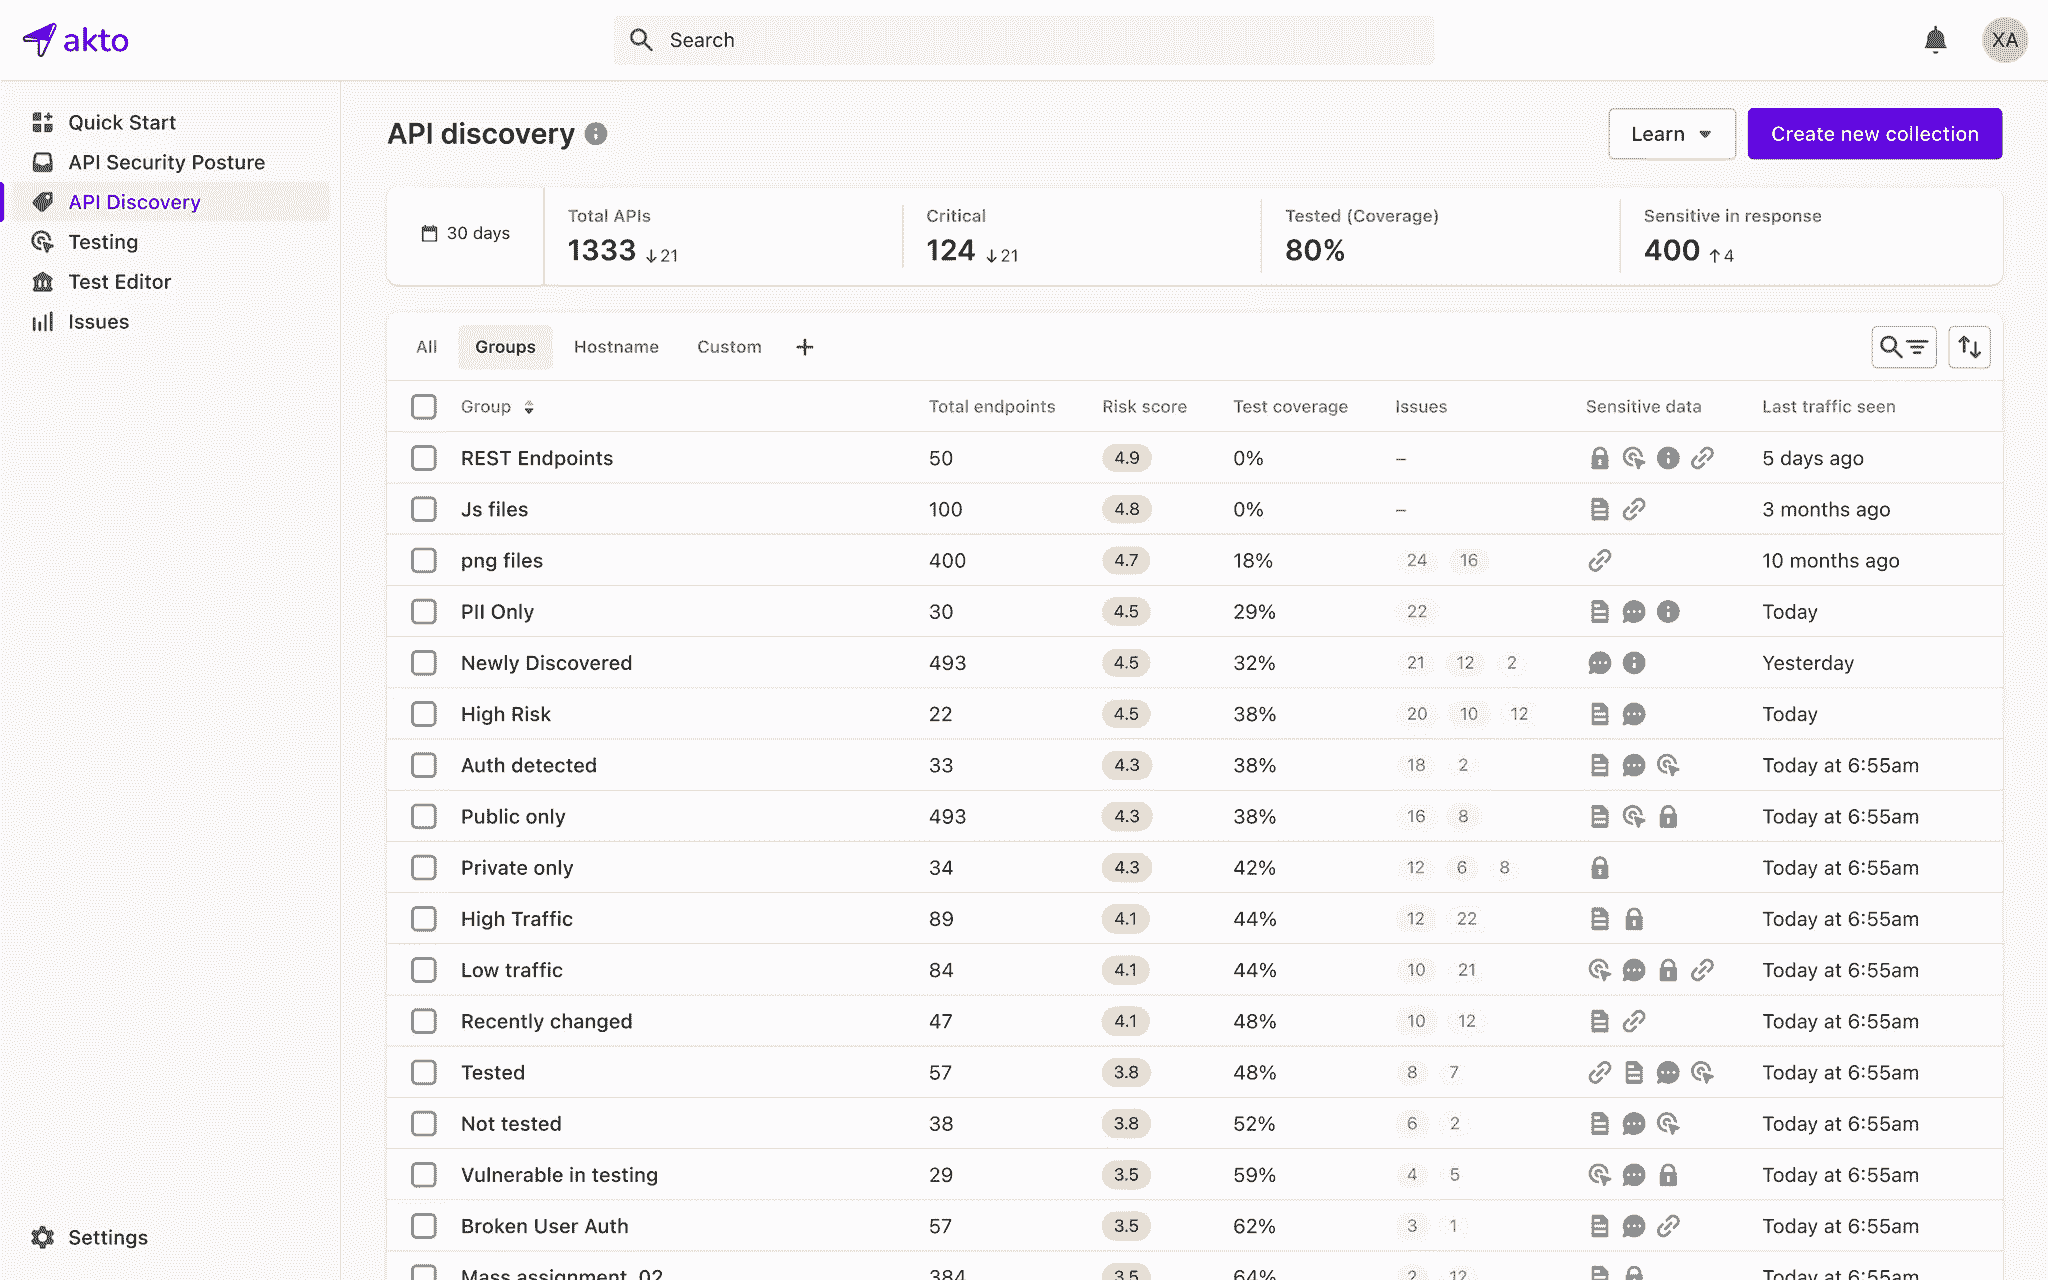Toggle the checkbox for PNG files row
Viewport: 2048px width, 1280px height.
[423, 560]
